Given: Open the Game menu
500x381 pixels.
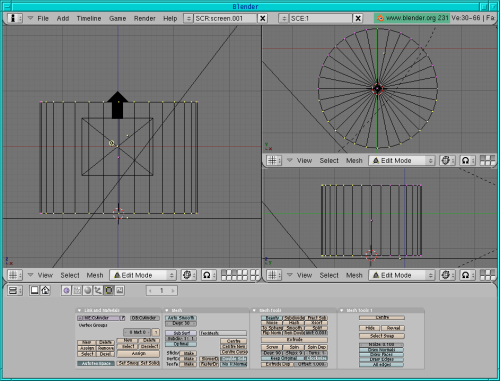Looking at the screenshot, I should (118, 18).
